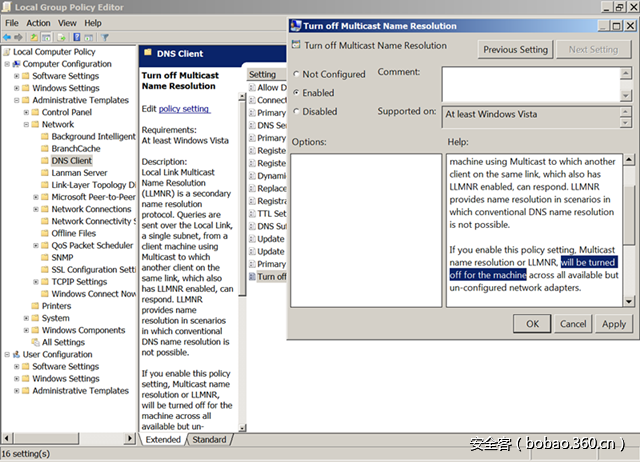The image size is (640, 462).
Task: Choose the Enabled radio option
Action: [297, 93]
